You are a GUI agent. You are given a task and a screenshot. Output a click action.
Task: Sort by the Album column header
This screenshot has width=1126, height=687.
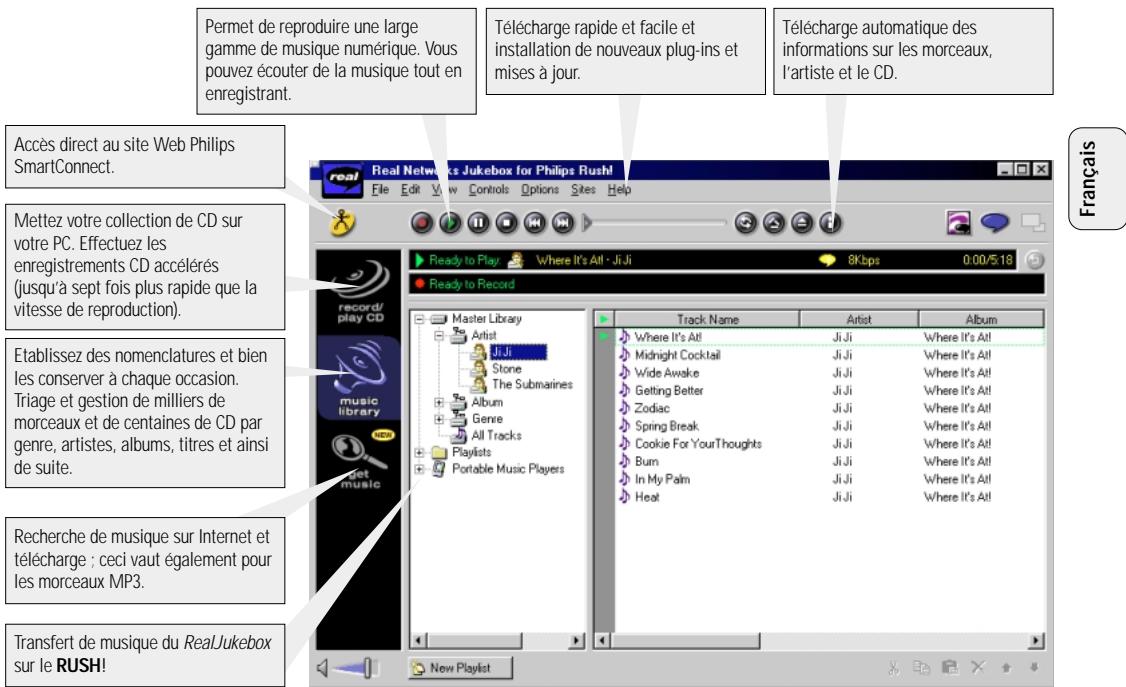tap(981, 319)
